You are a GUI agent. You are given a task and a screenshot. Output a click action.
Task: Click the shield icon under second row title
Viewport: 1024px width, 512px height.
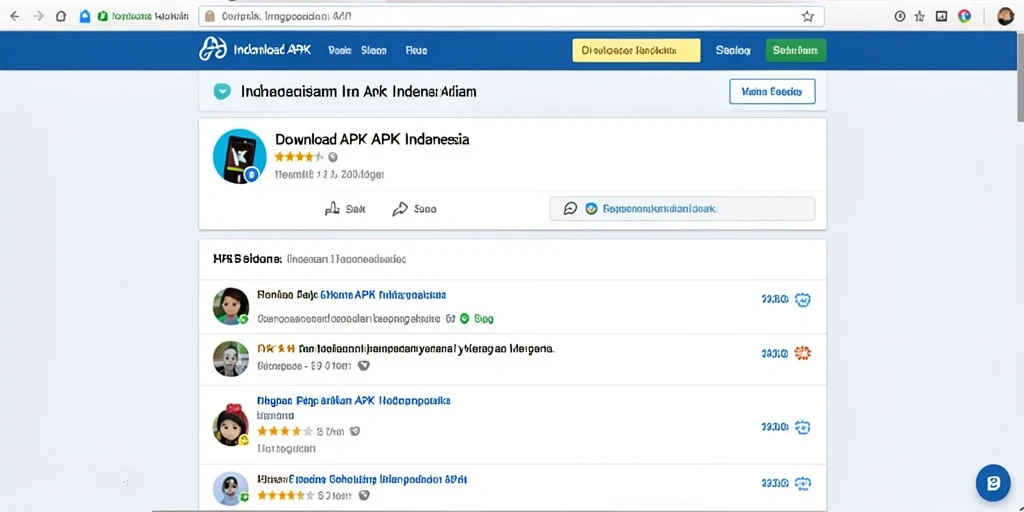[364, 366]
